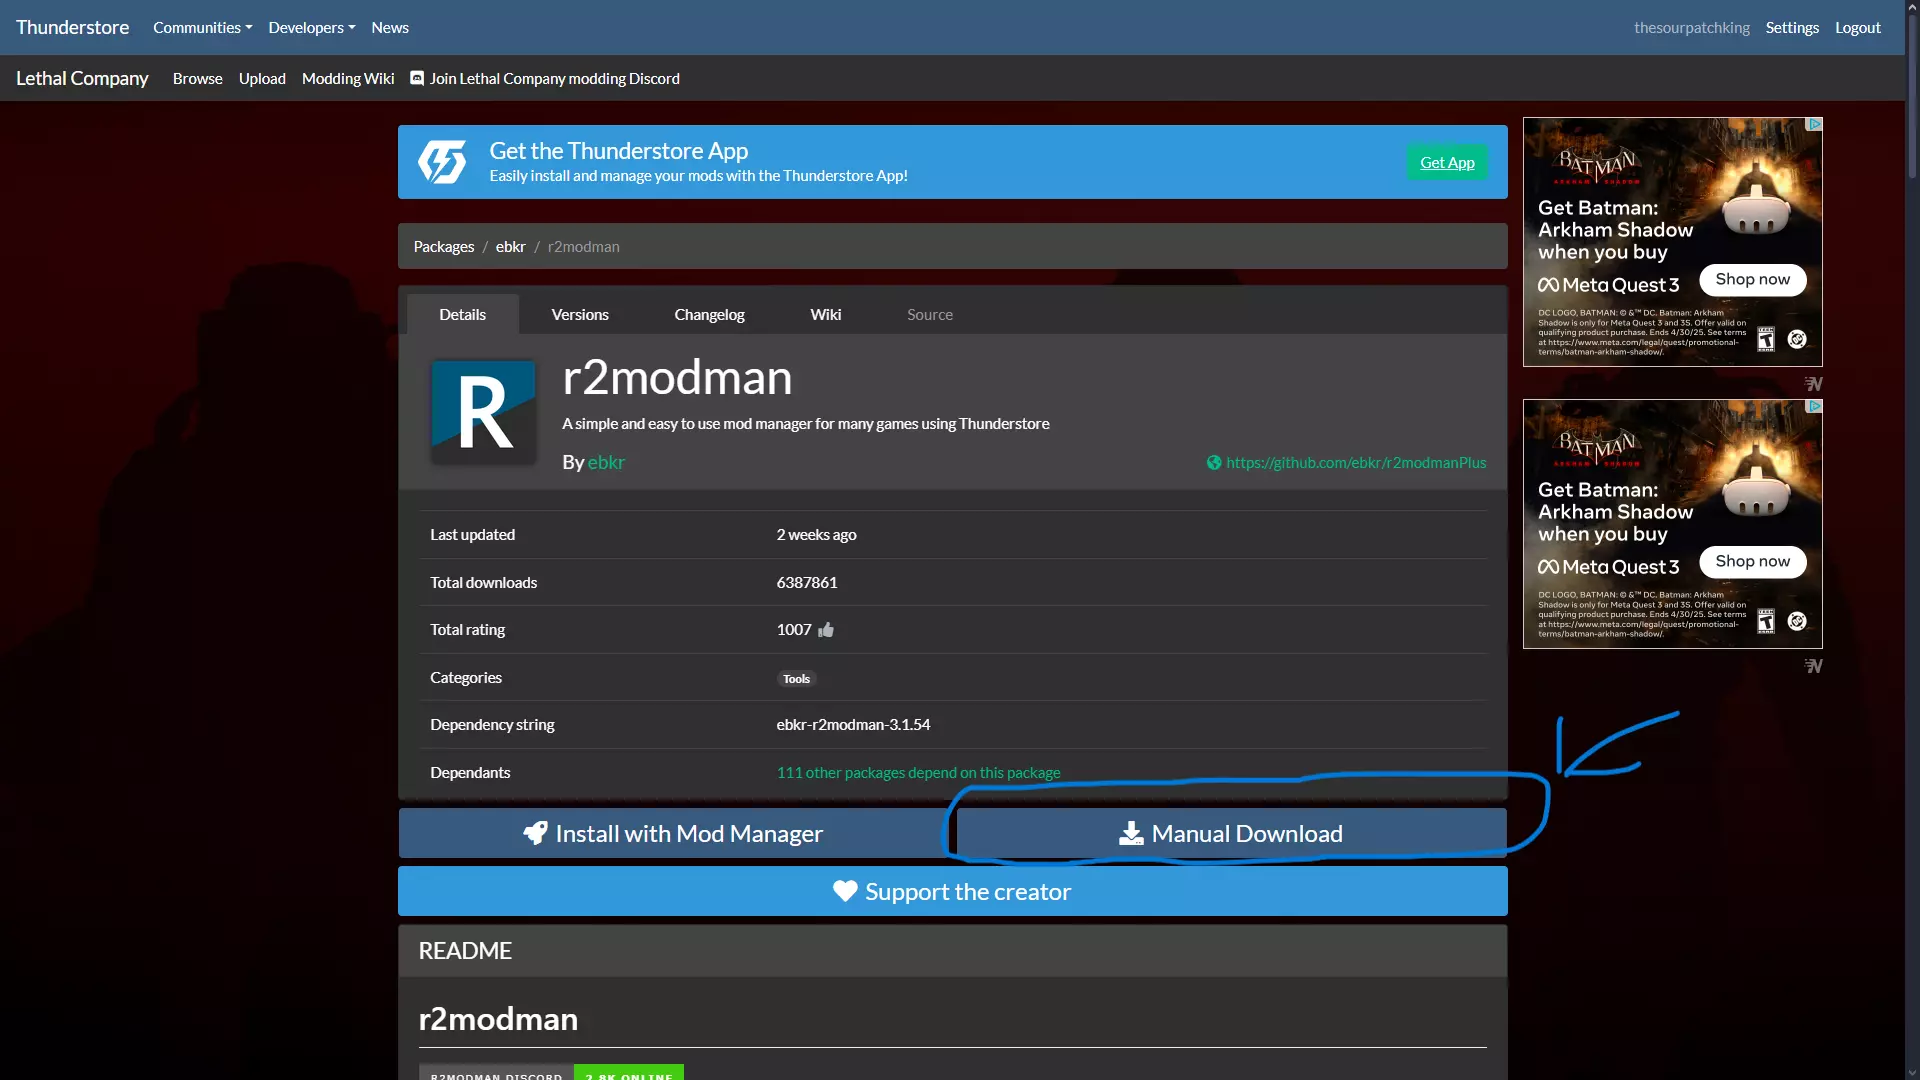Select the Tools category badge
The width and height of the screenshot is (1920, 1080).
[796, 679]
